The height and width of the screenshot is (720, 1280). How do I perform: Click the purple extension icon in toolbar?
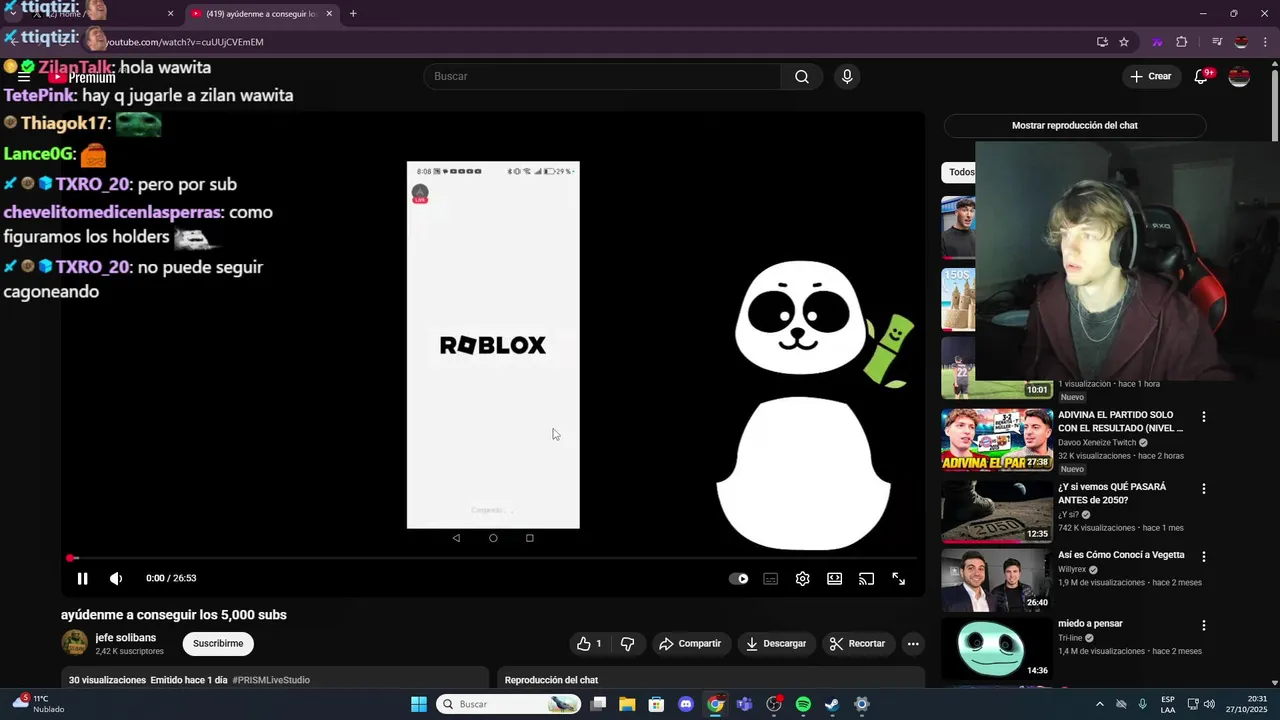(1157, 42)
